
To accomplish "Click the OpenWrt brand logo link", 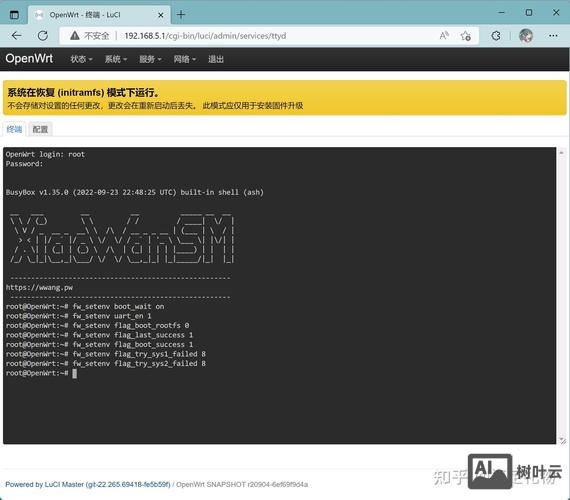I will pyautogui.click(x=29, y=58).
